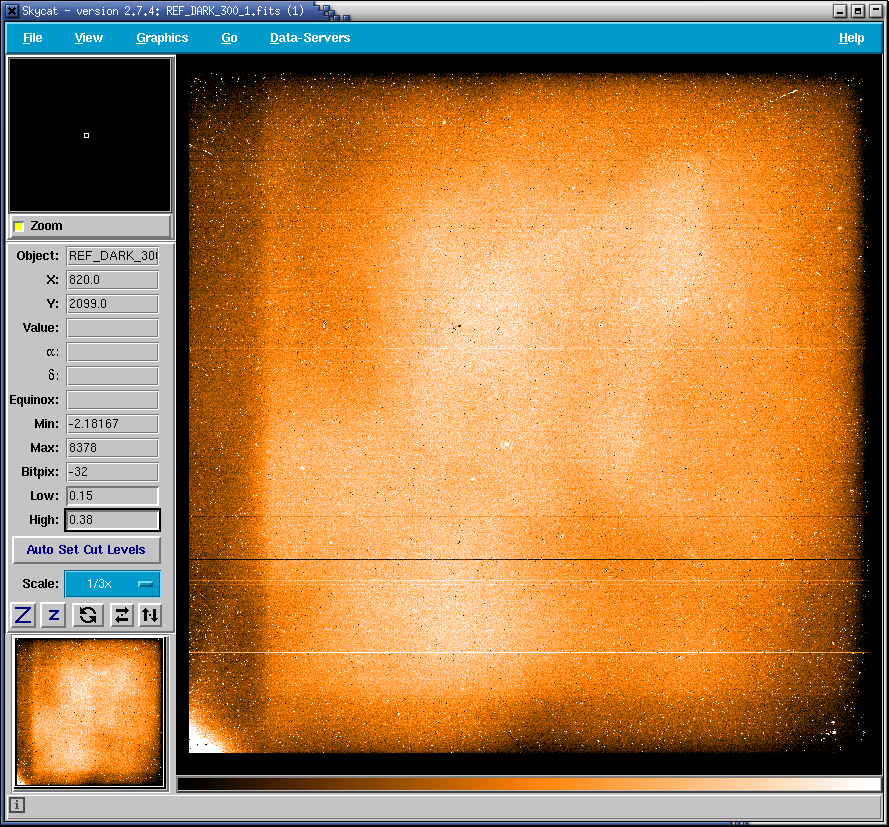Open the Graphics menu
889x827 pixels.
(x=162, y=38)
